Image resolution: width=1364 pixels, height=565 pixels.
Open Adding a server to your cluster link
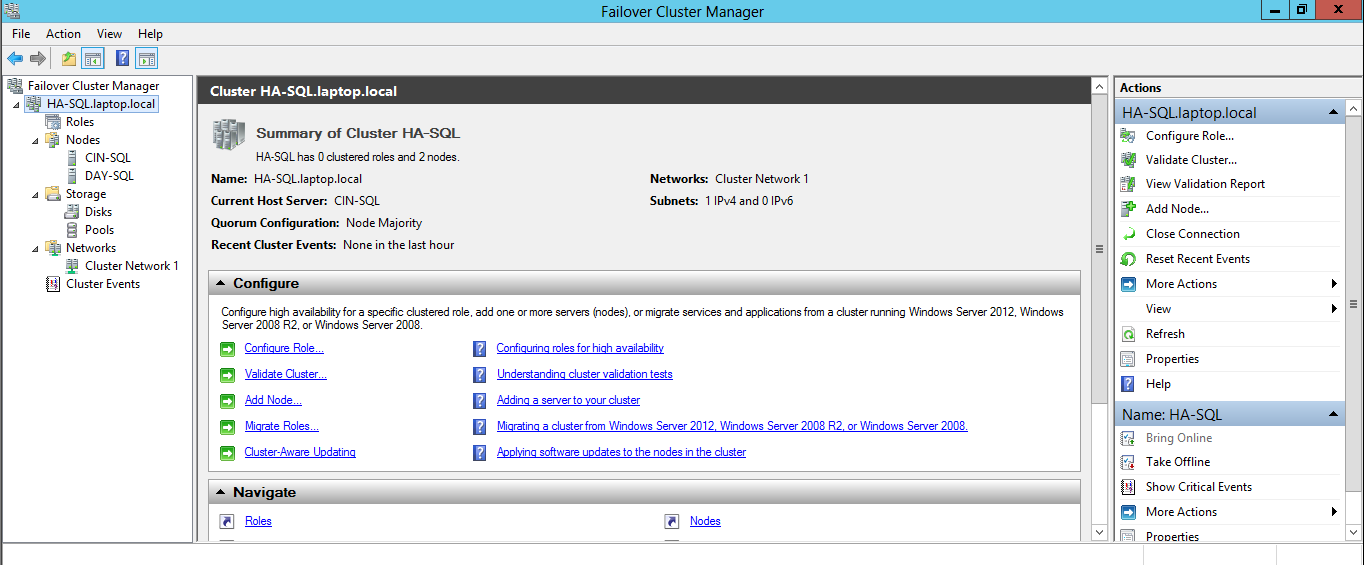[x=568, y=400]
